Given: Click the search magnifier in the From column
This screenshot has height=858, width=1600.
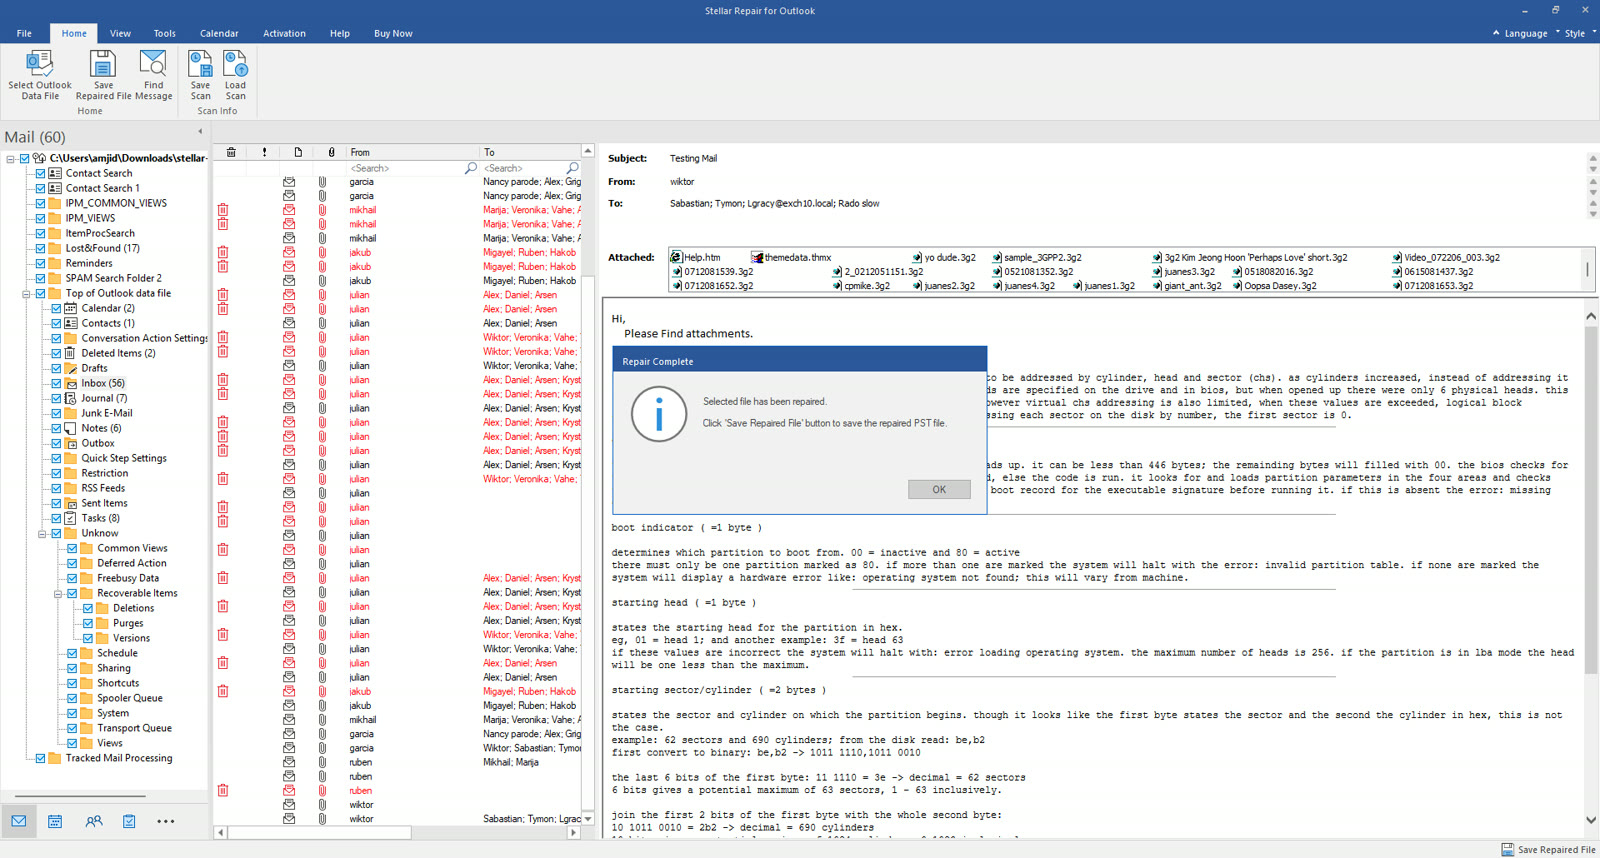Looking at the screenshot, I should click(x=471, y=168).
